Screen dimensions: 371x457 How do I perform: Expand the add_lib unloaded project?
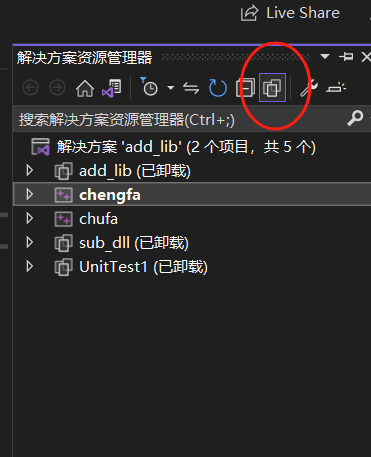point(30,170)
